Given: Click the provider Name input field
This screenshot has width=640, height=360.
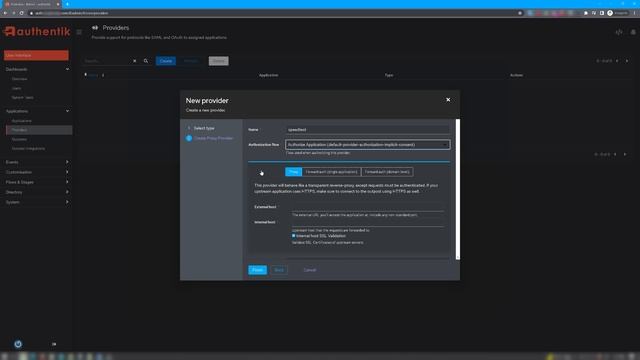Looking at the screenshot, I should pos(367,129).
